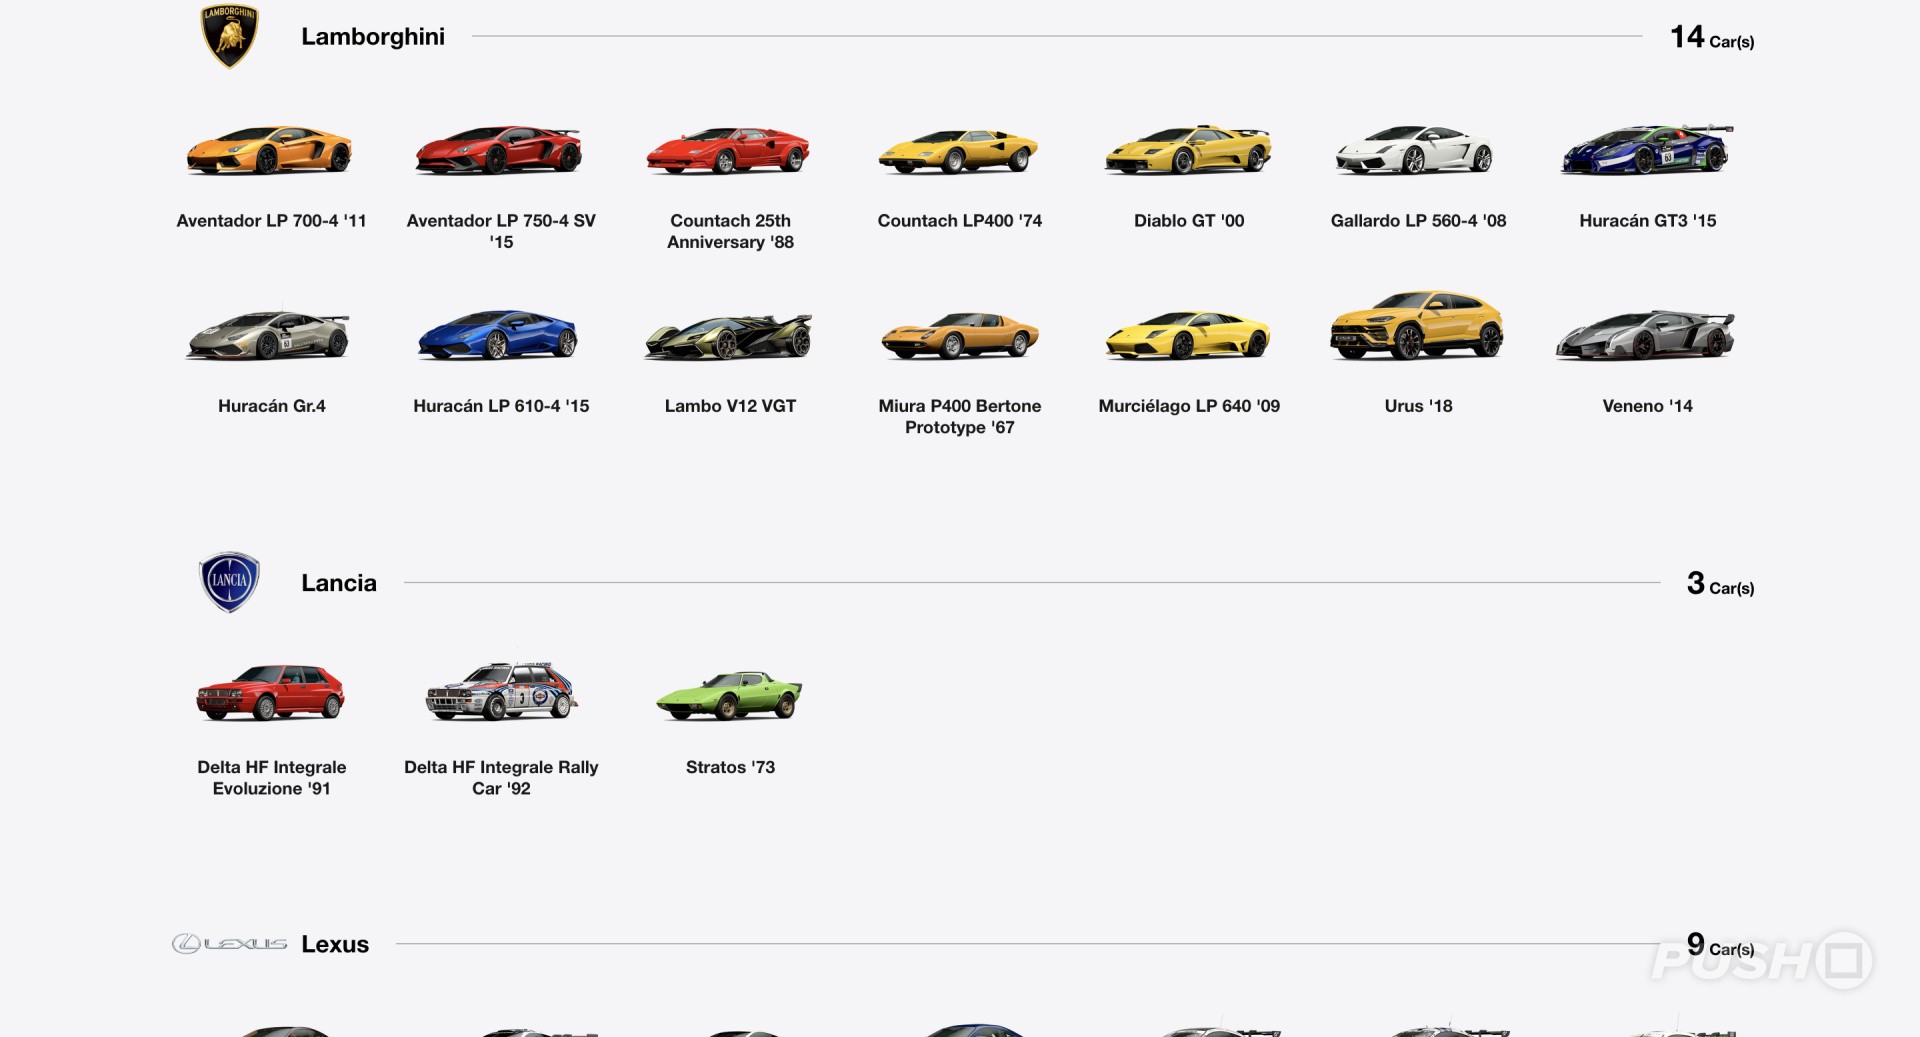Image resolution: width=1920 pixels, height=1037 pixels.
Task: Click the 'Lambo V12 VGT' label
Action: point(730,405)
